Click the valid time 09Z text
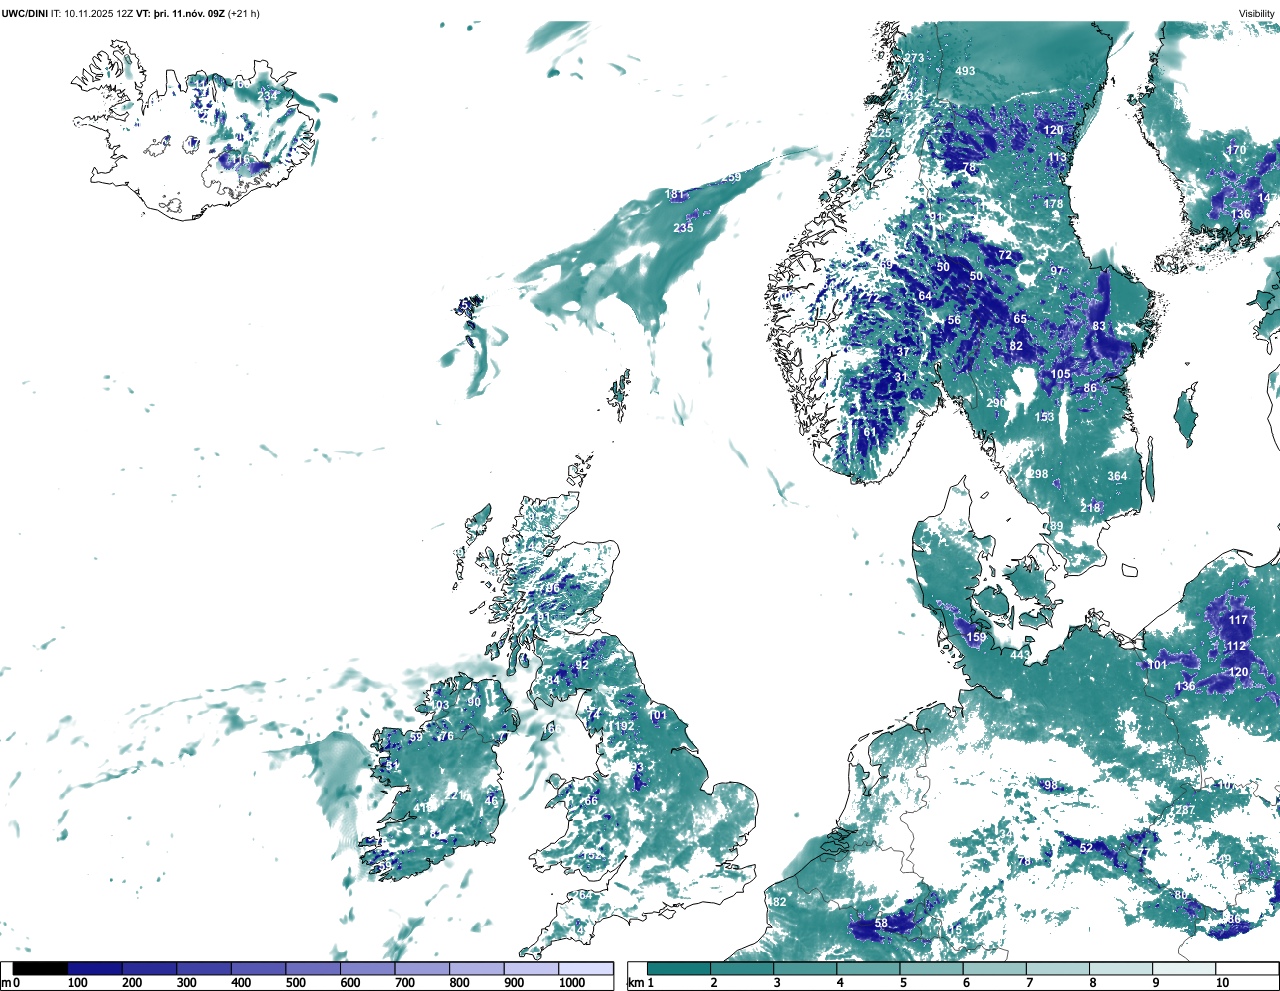The width and height of the screenshot is (1280, 991). [213, 14]
